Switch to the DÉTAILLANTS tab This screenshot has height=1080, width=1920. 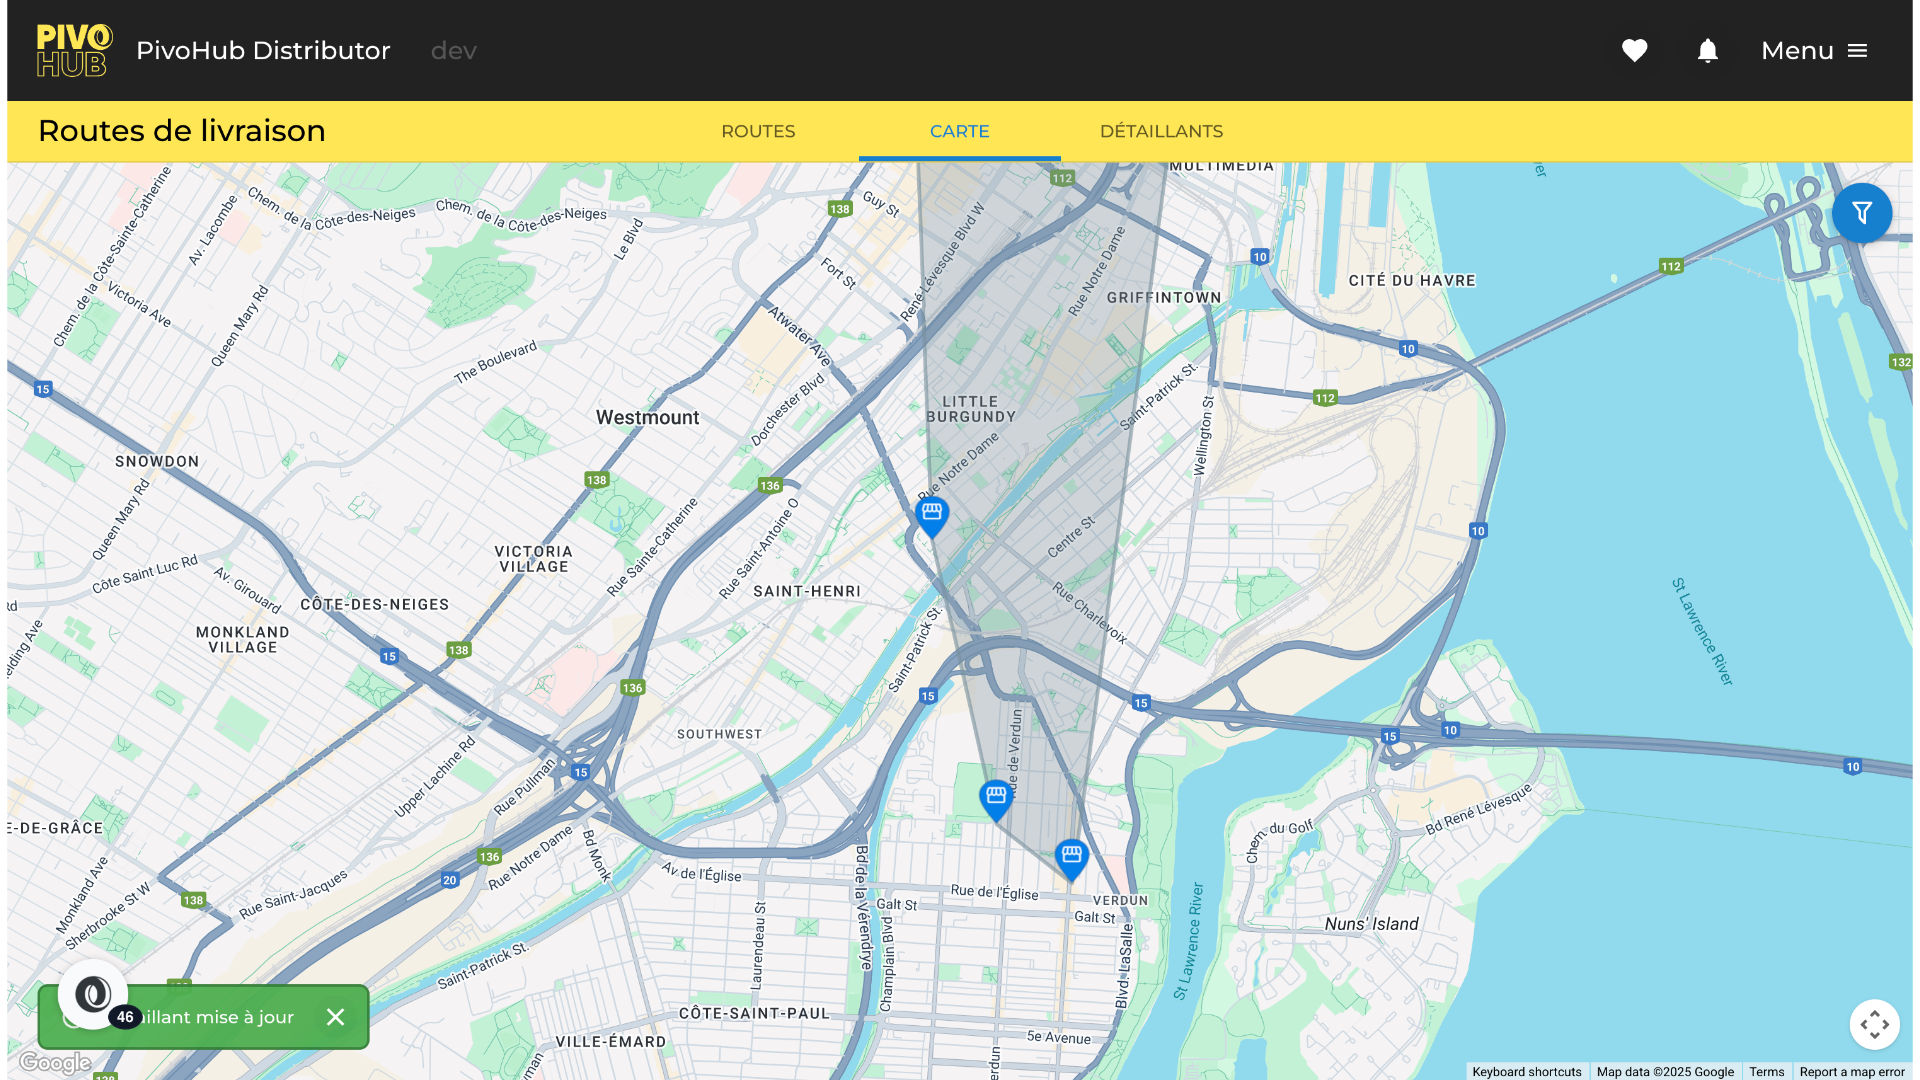click(1161, 131)
